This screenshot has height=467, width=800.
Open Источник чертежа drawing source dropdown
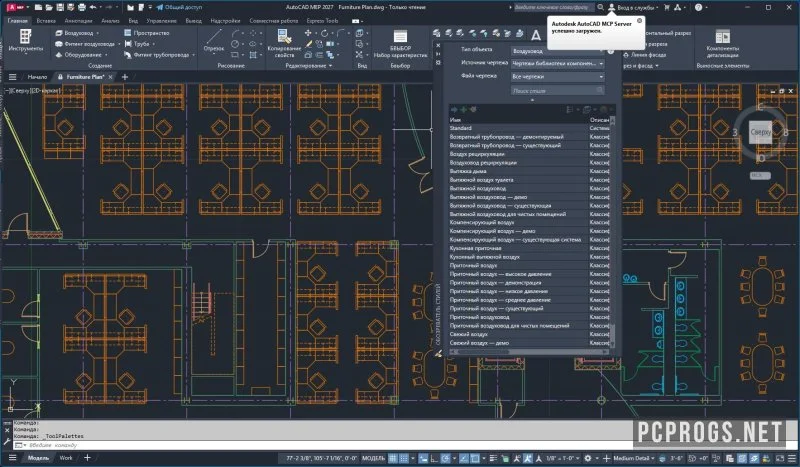557,63
